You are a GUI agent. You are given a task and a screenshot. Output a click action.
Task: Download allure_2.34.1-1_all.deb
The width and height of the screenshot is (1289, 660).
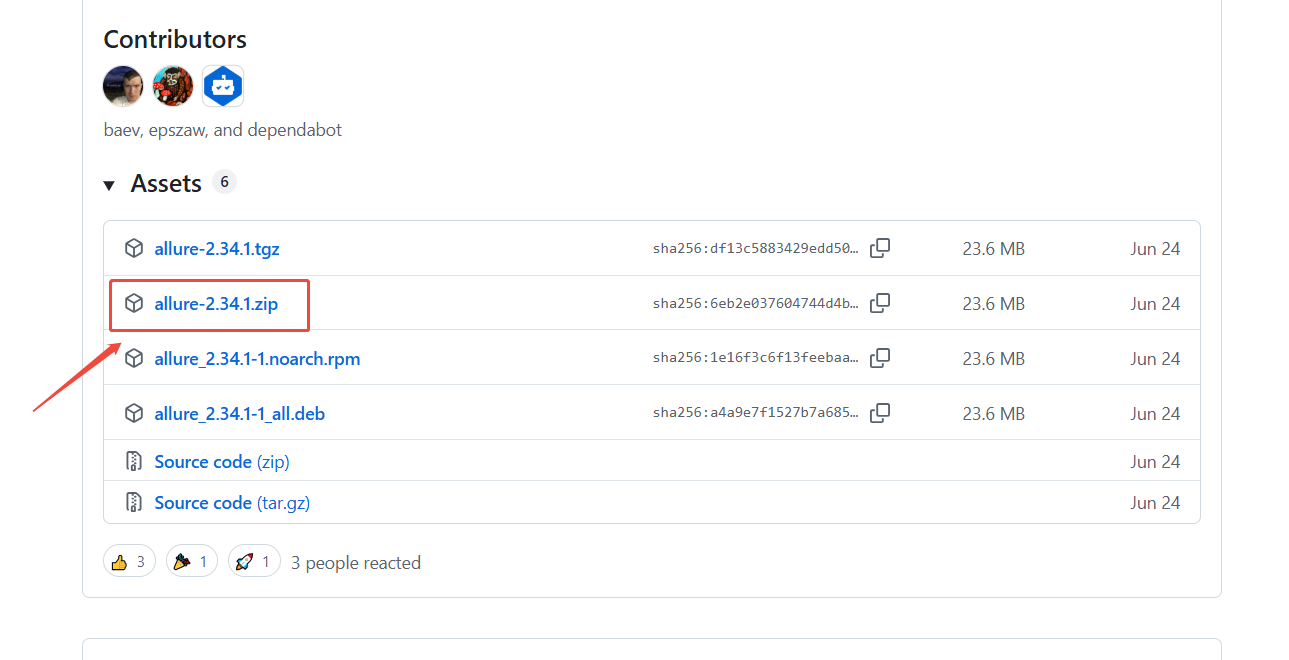pyautogui.click(x=239, y=414)
